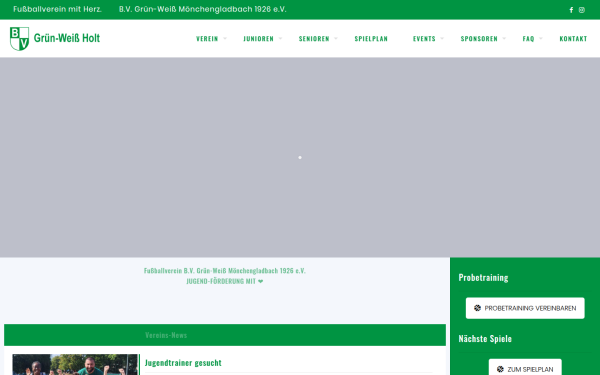
Task: Click the Nächste Spiele sidebar heading
Action: point(485,339)
